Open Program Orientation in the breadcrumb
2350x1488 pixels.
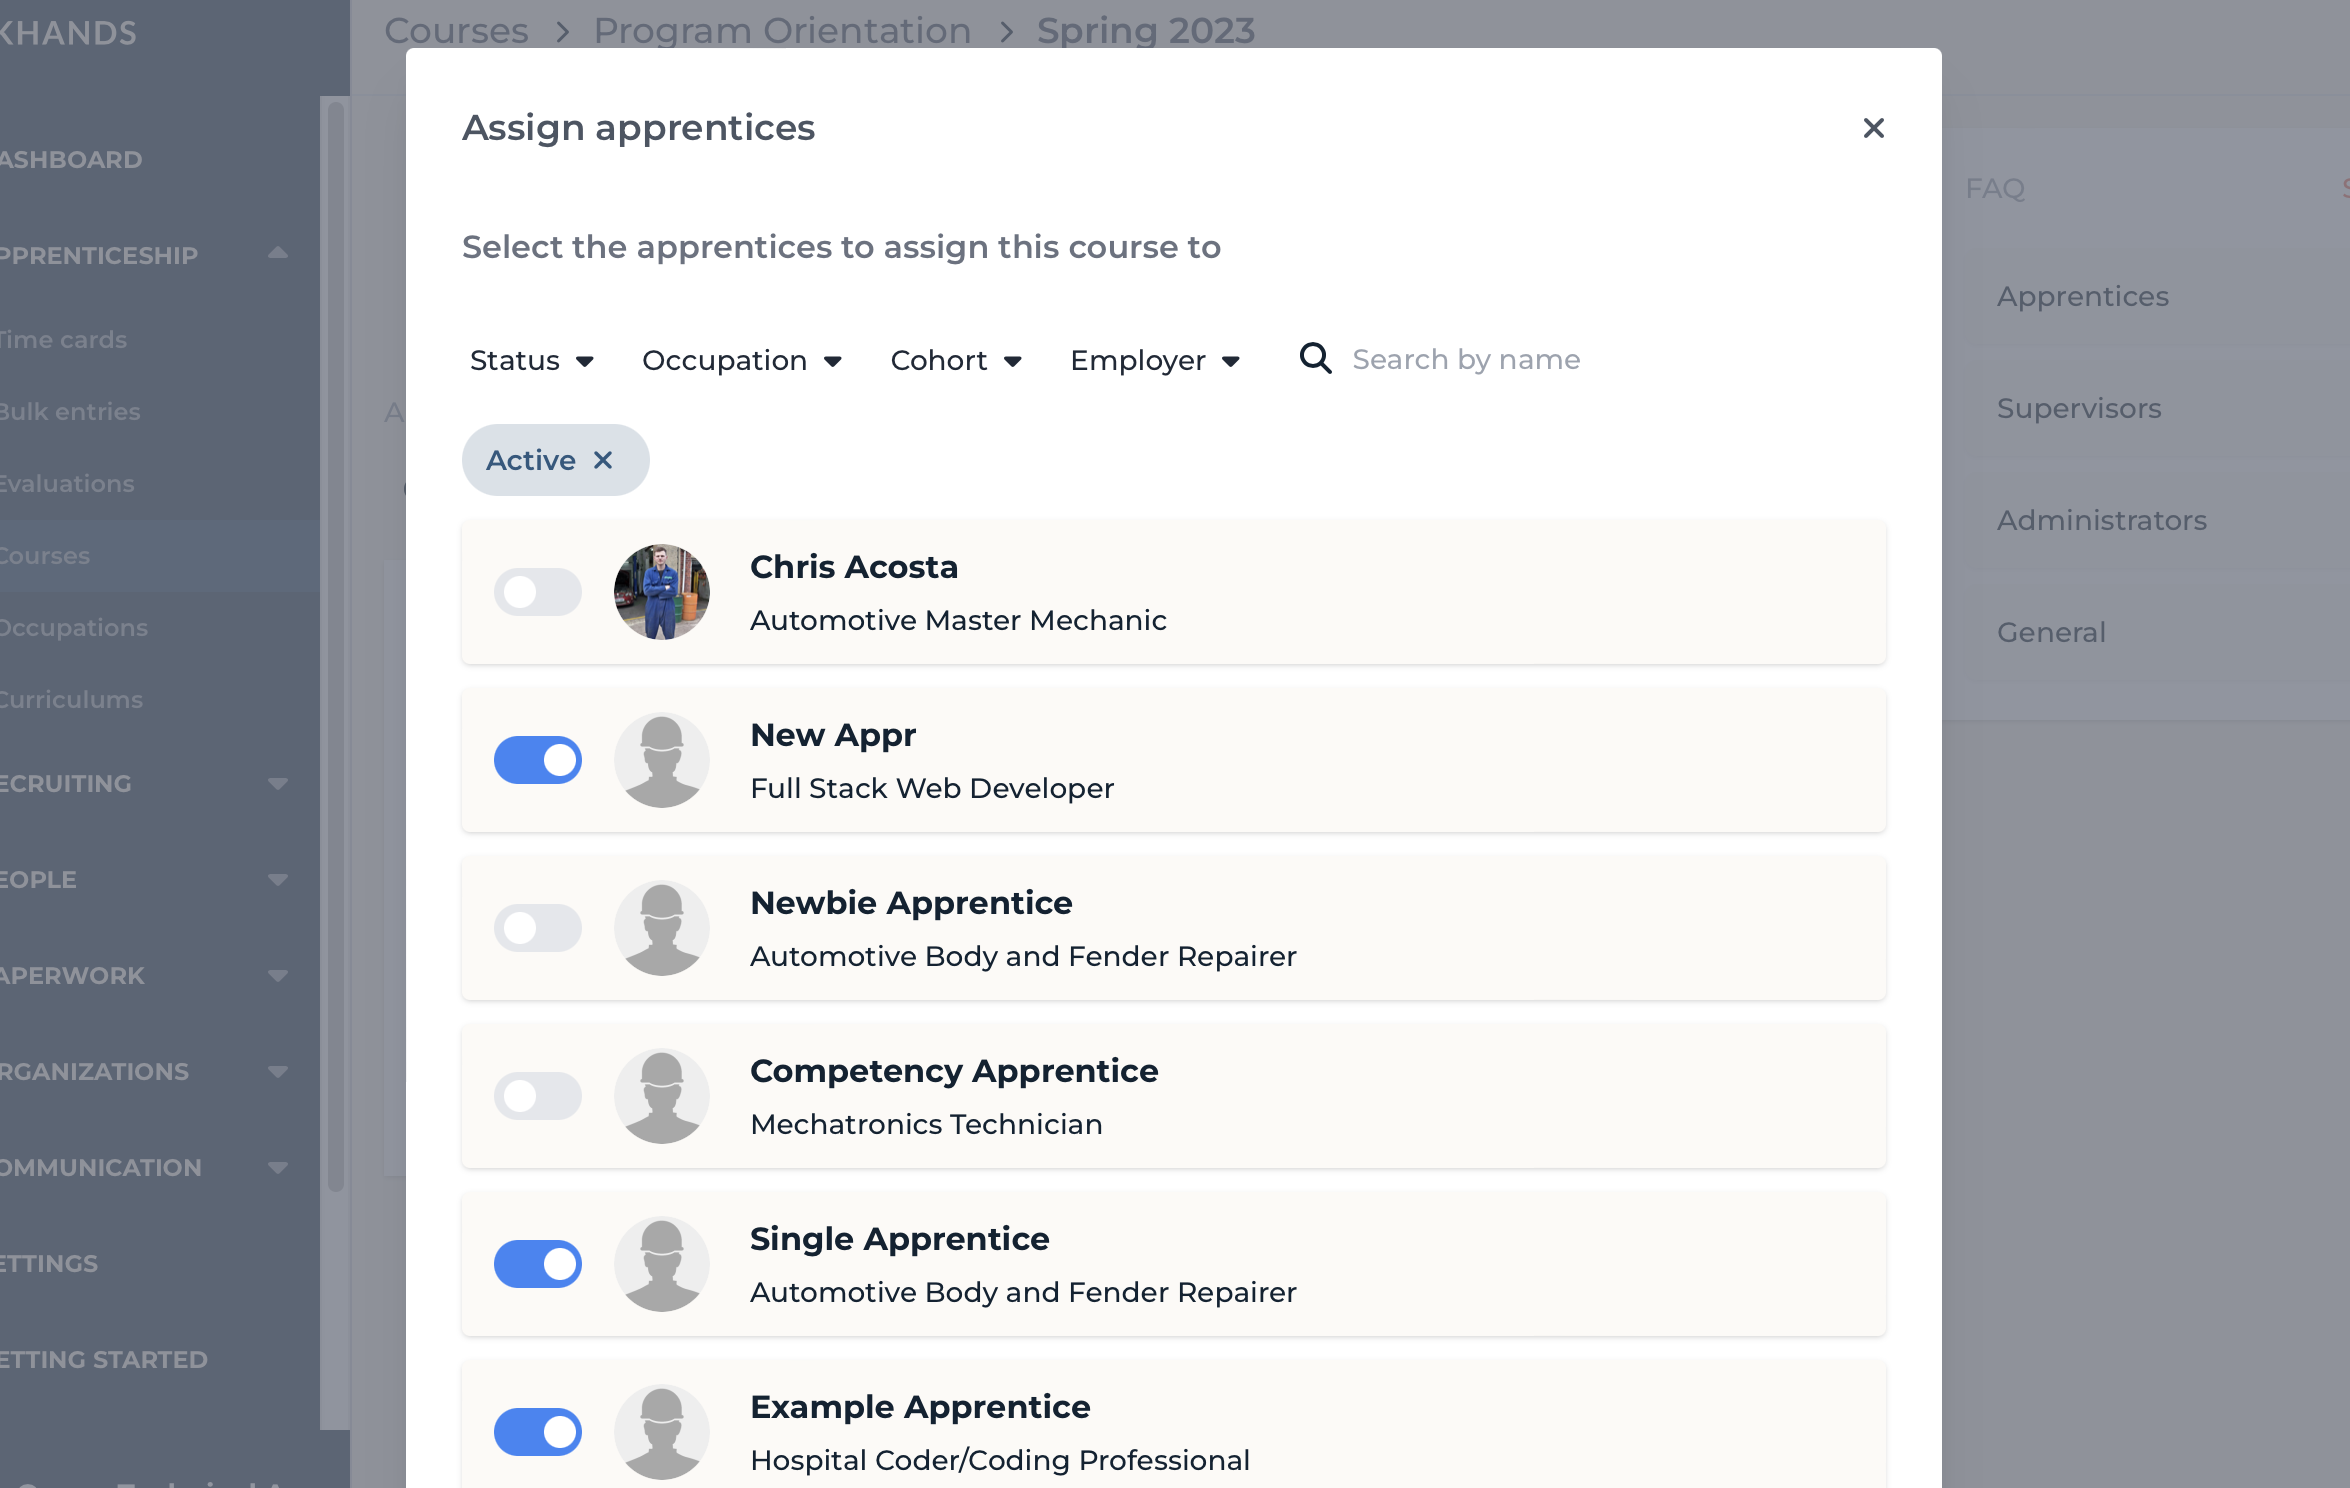782,30
